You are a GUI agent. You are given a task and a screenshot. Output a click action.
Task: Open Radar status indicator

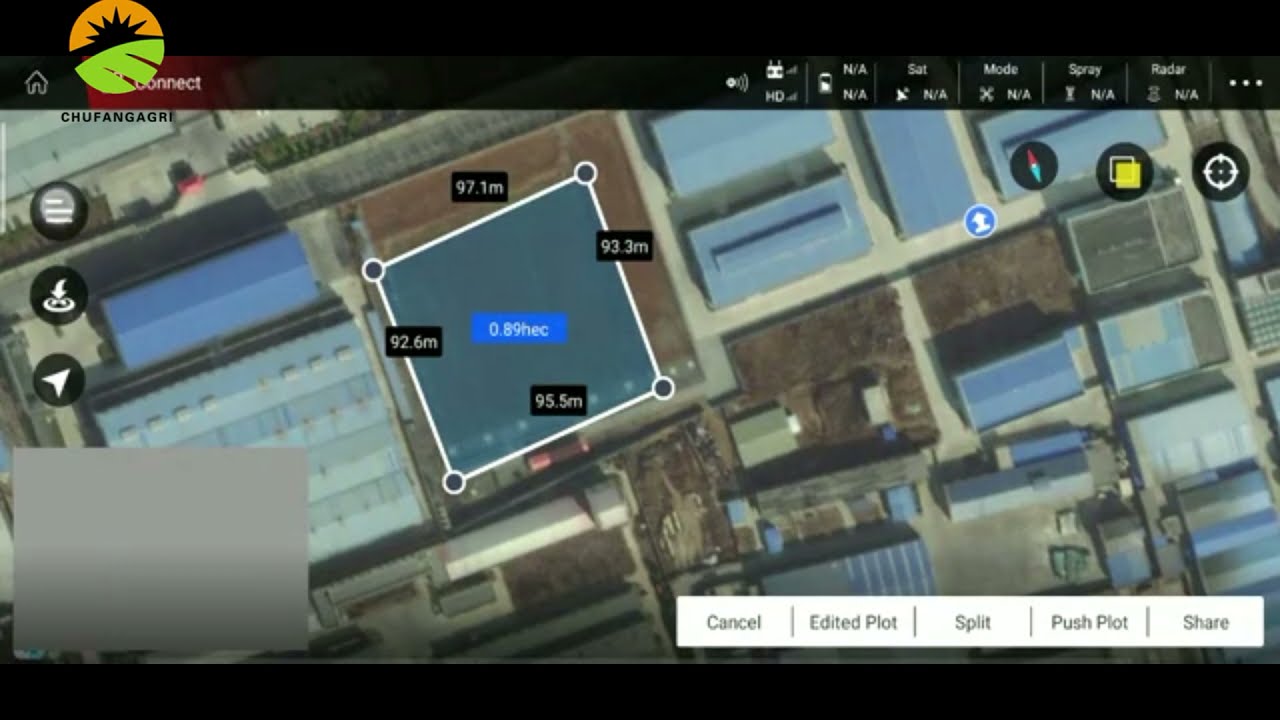click(x=1170, y=82)
